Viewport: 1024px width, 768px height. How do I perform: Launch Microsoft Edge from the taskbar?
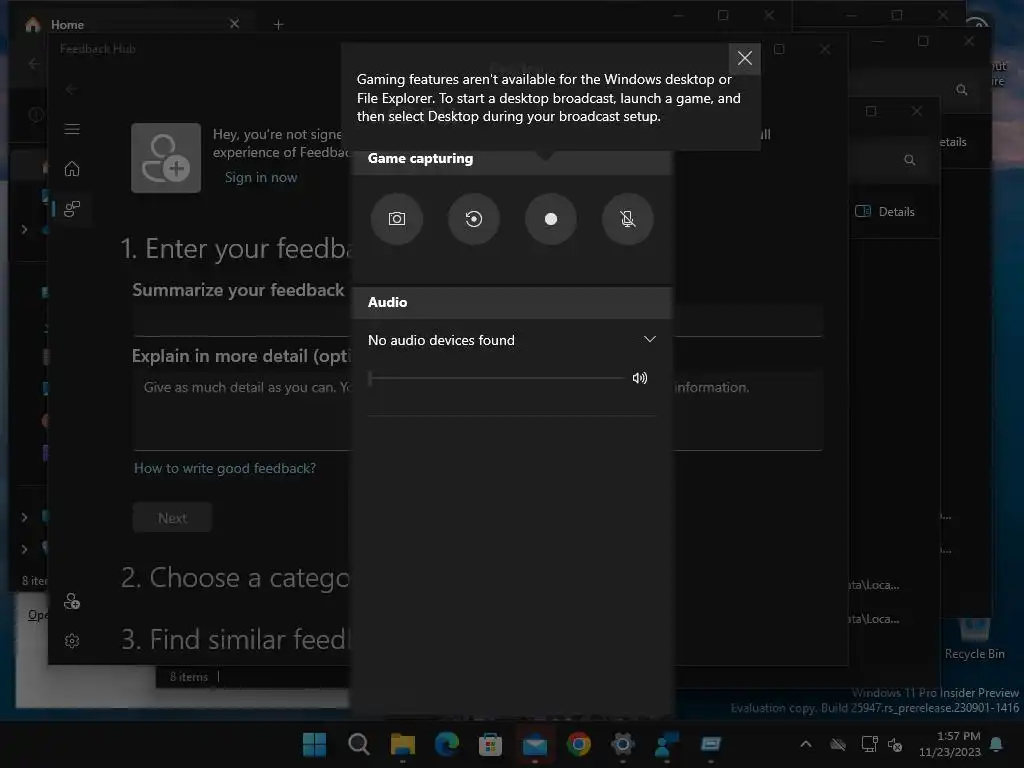coord(447,744)
